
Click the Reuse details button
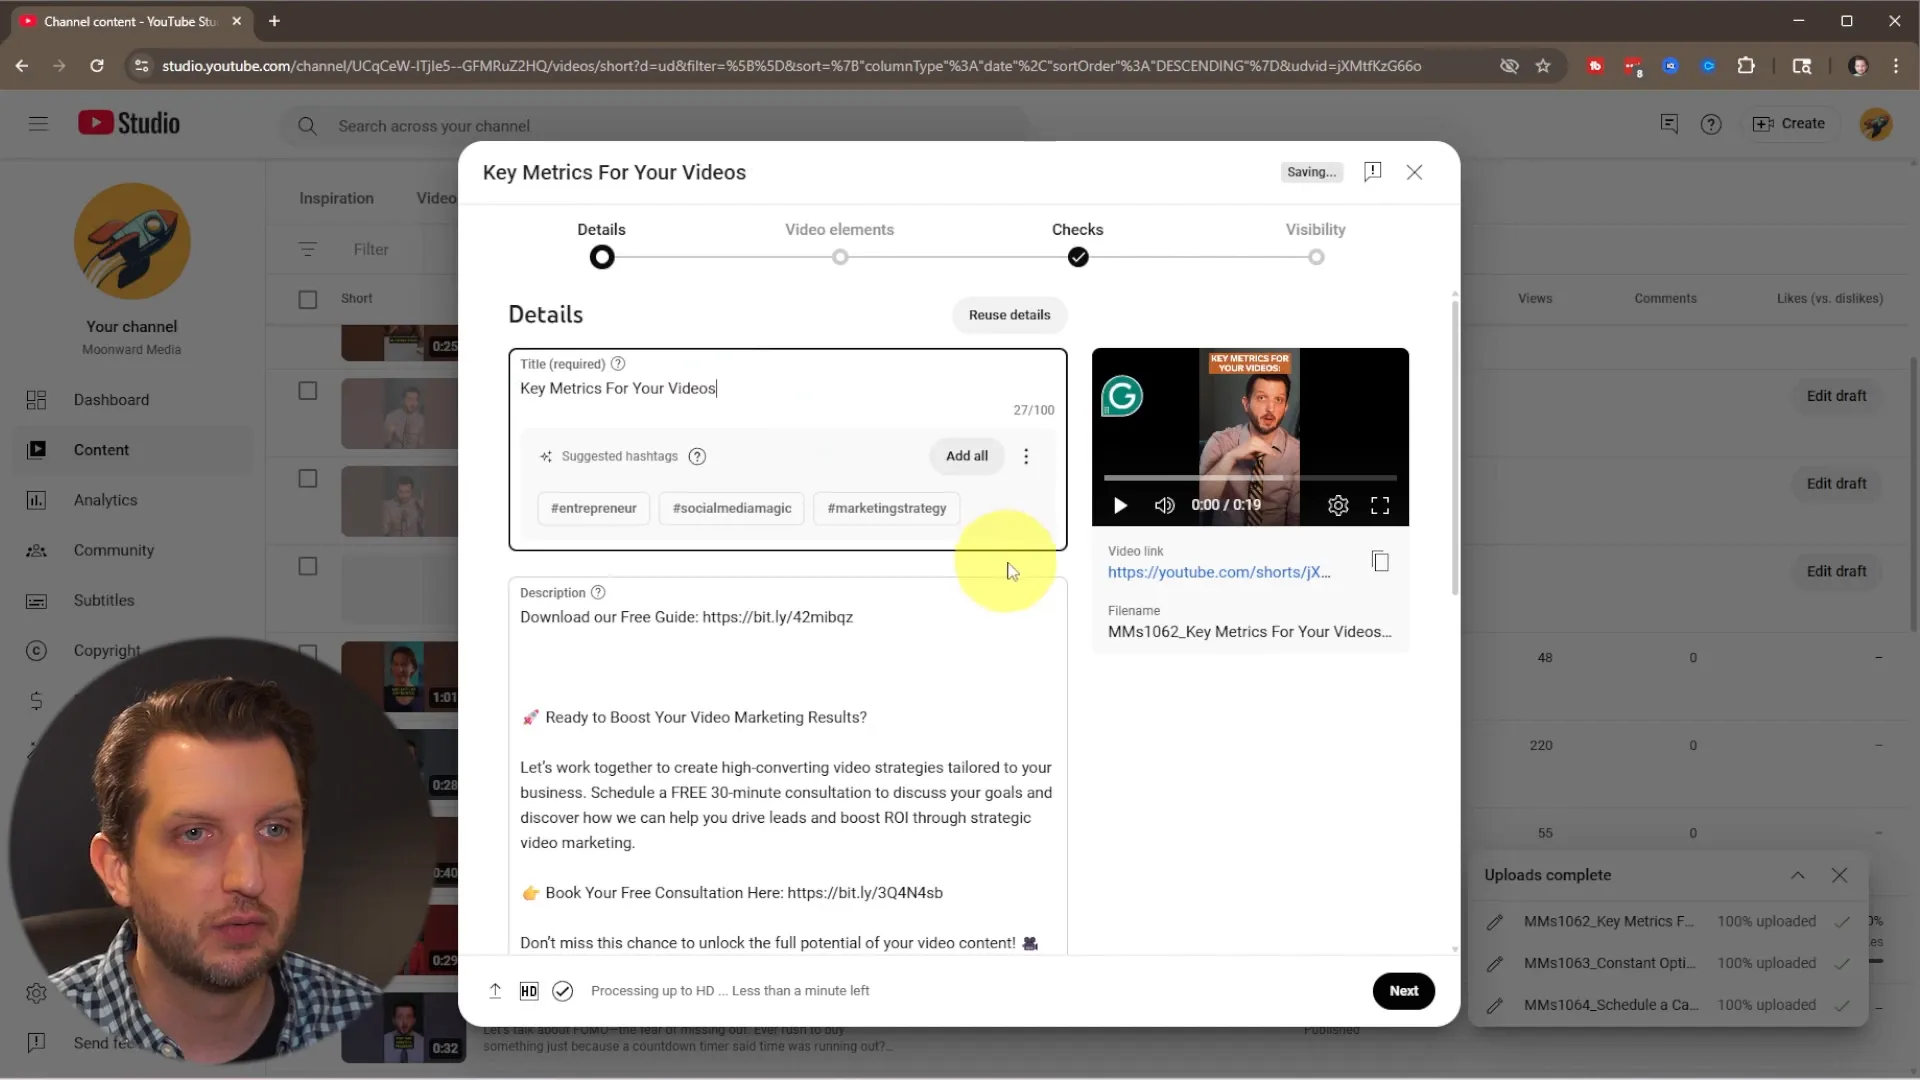pos(1009,315)
